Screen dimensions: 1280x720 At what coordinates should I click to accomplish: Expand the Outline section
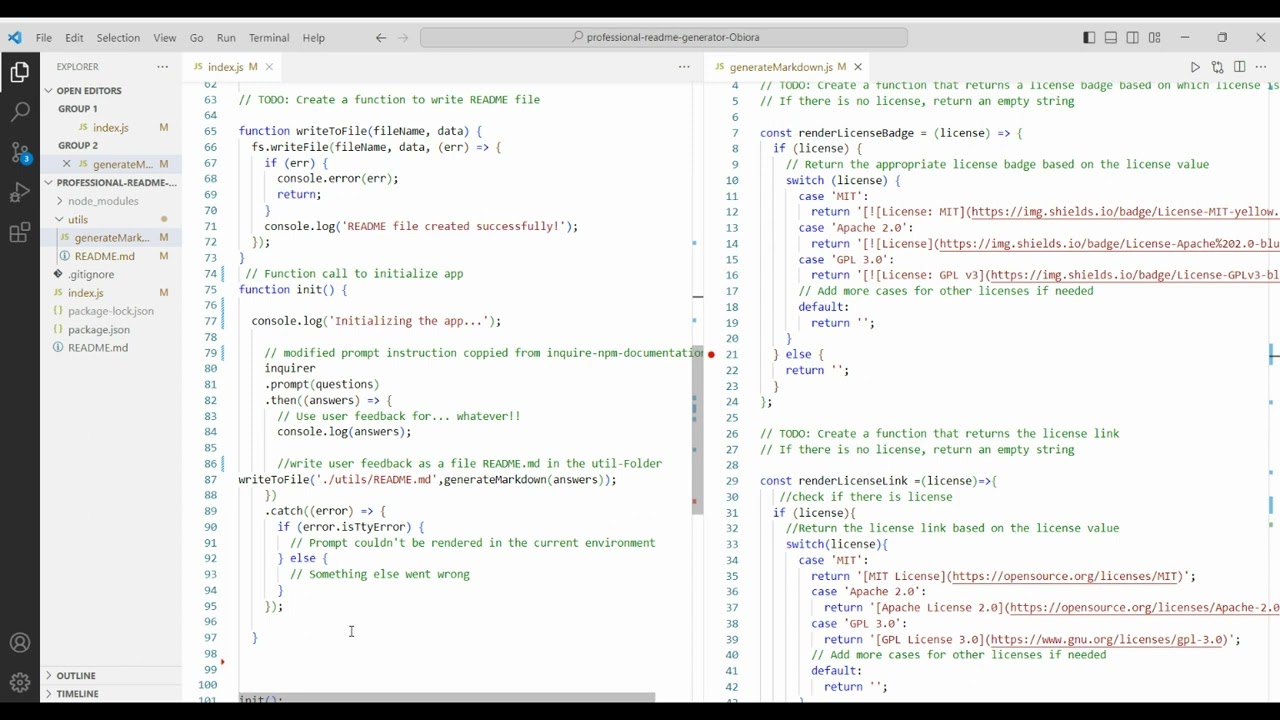(x=111, y=675)
